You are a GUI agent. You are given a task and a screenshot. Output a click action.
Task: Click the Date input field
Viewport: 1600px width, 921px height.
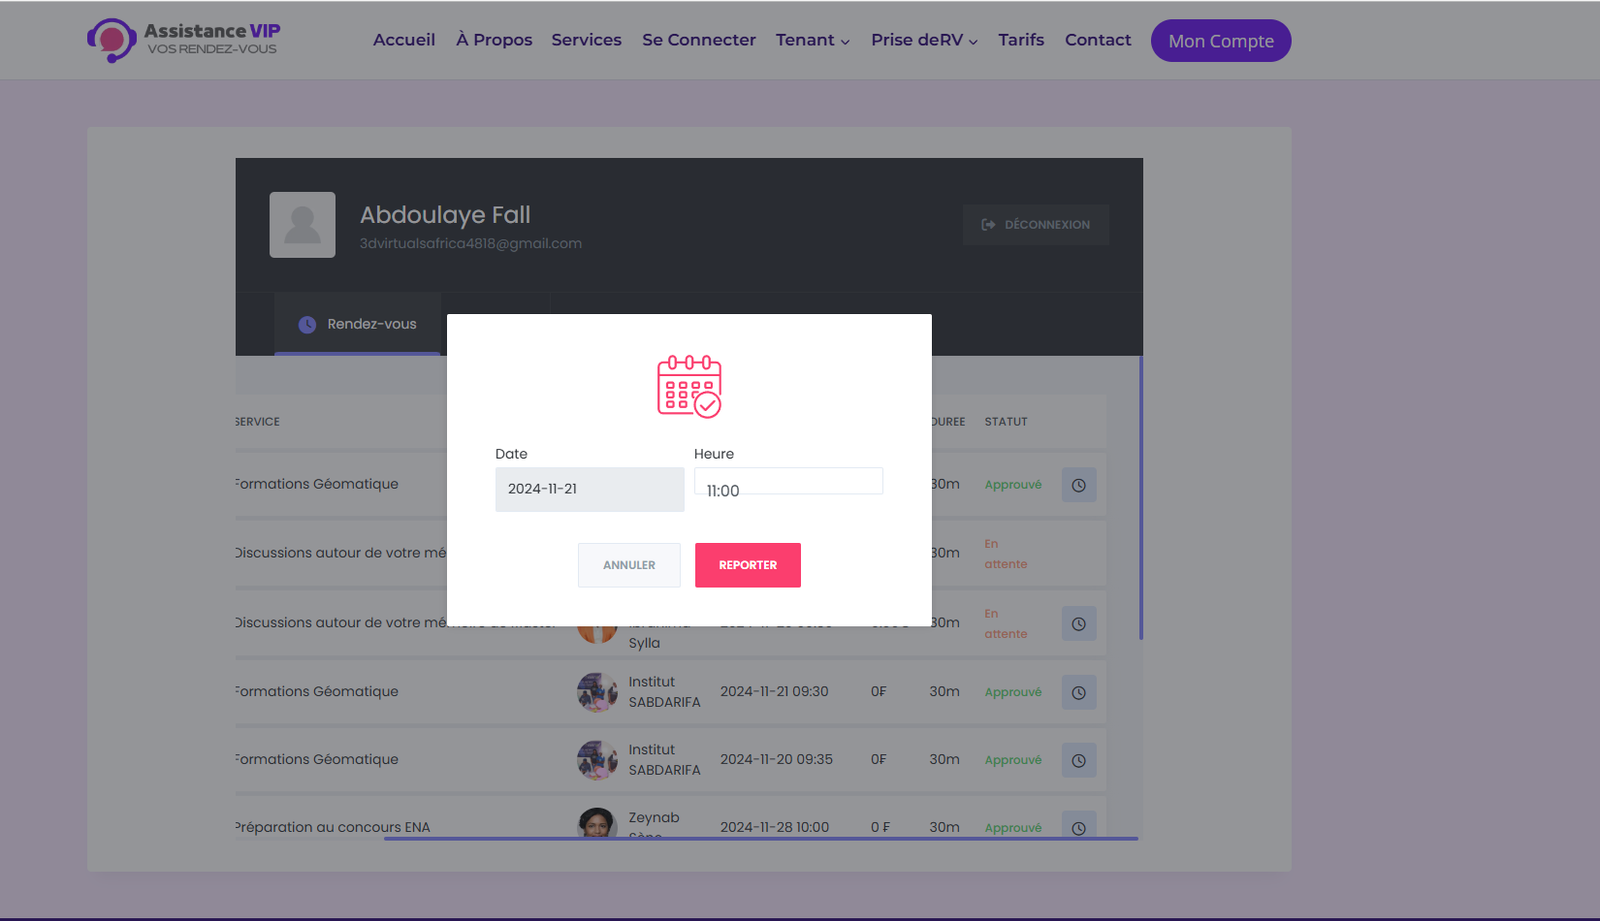[x=589, y=489]
